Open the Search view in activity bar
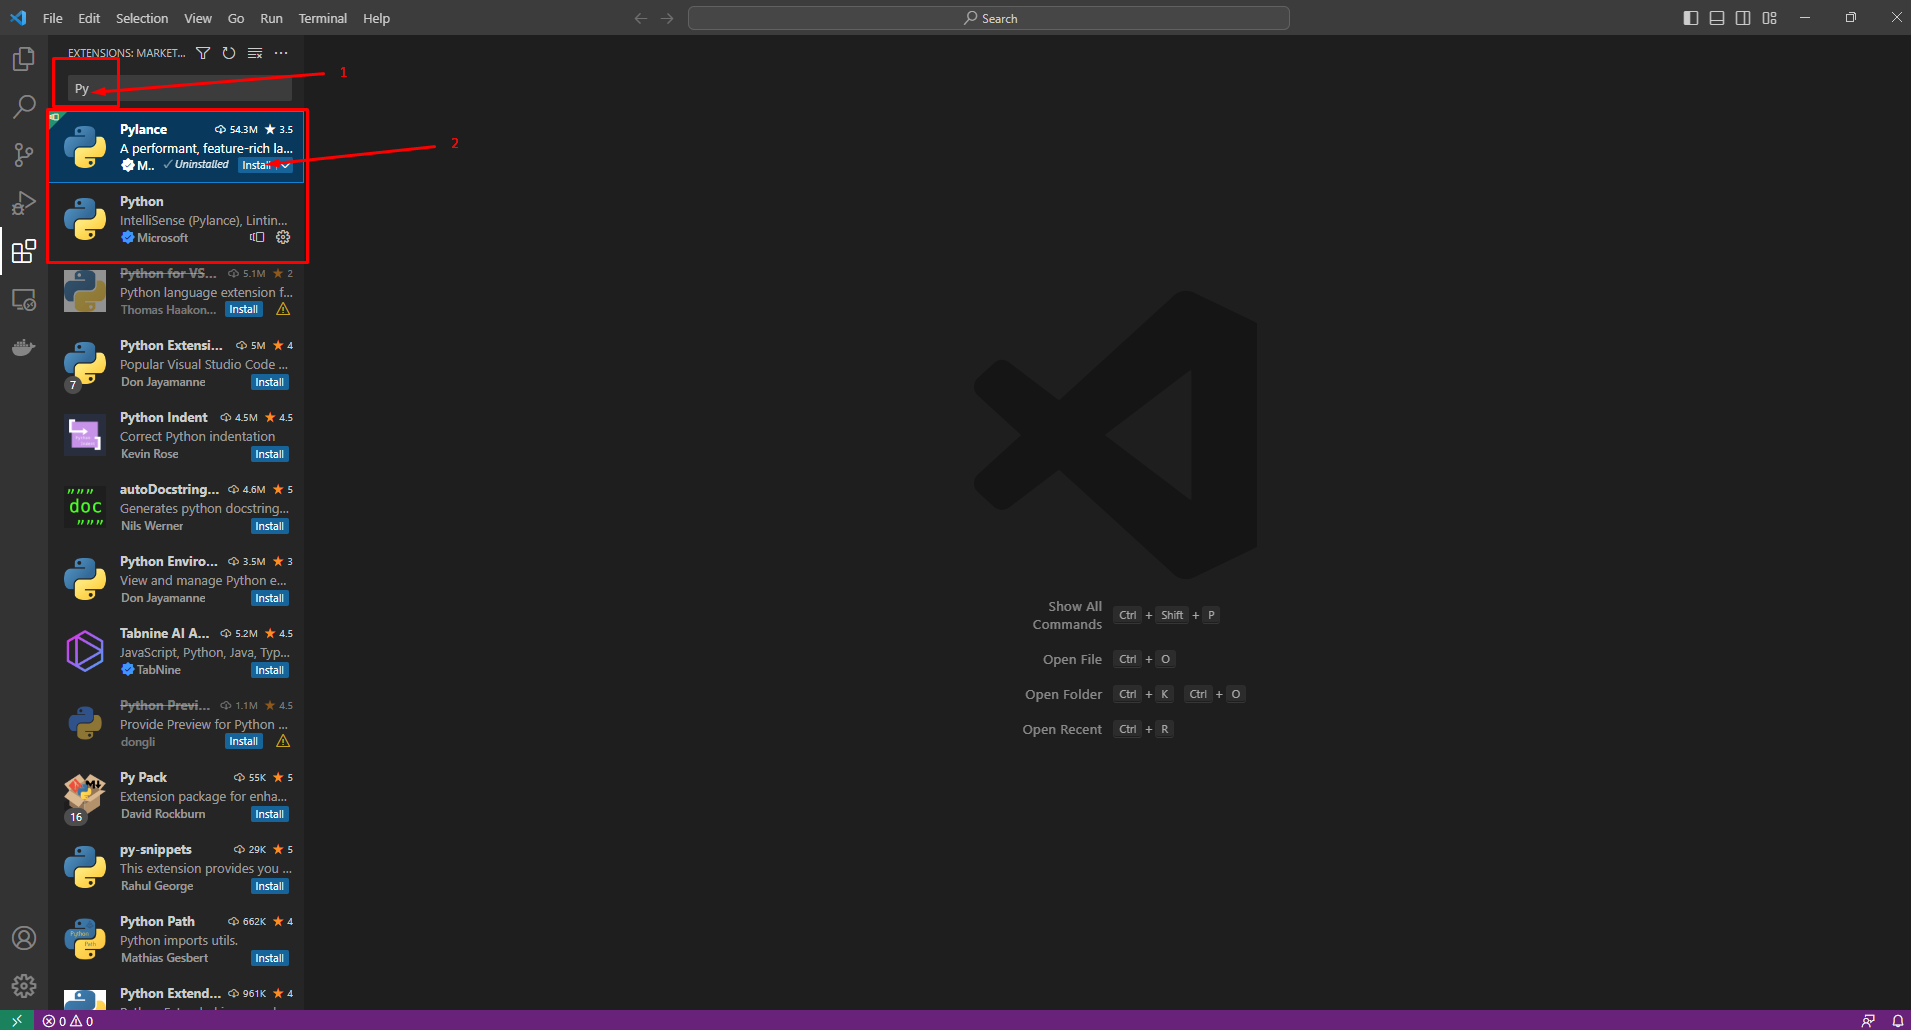The height and width of the screenshot is (1030, 1911). (x=24, y=106)
